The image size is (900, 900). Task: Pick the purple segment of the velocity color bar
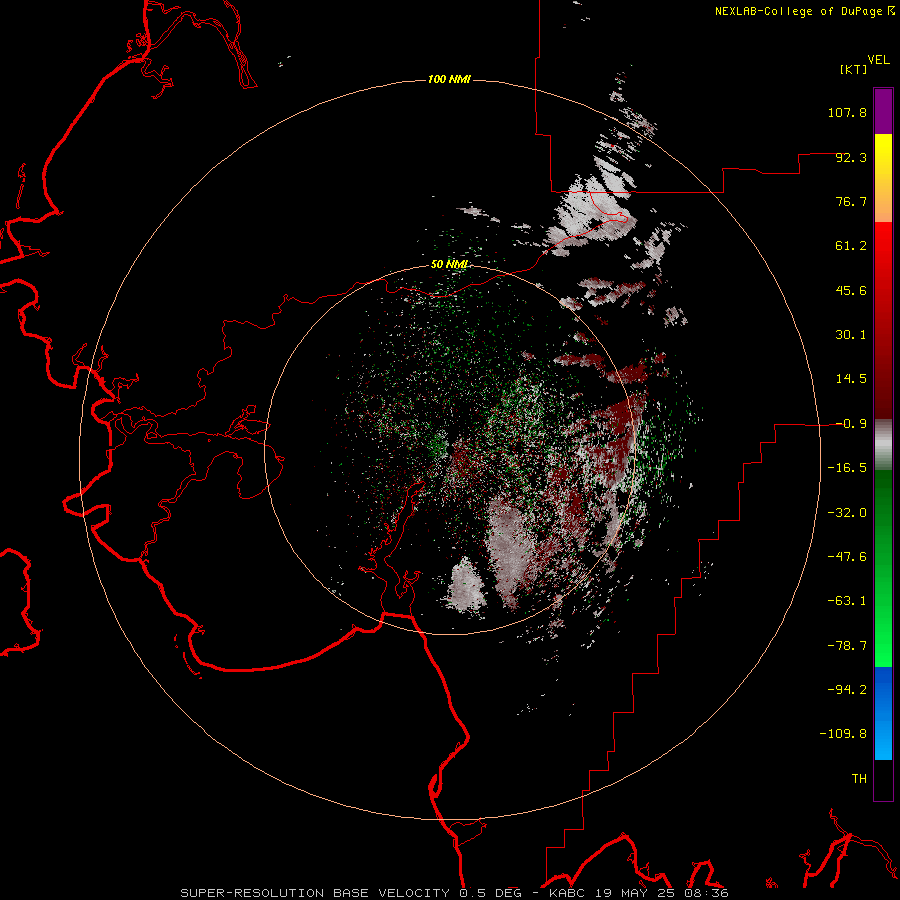click(x=883, y=111)
